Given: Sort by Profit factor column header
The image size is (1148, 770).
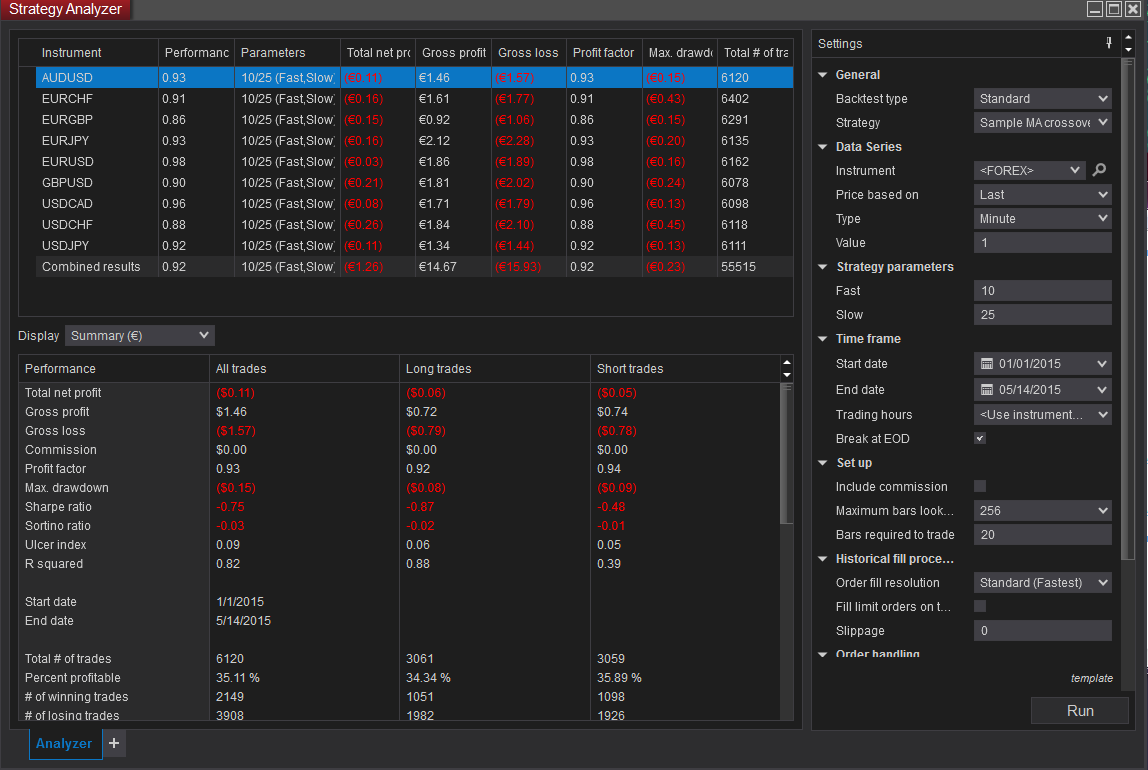Looking at the screenshot, I should click(x=604, y=53).
